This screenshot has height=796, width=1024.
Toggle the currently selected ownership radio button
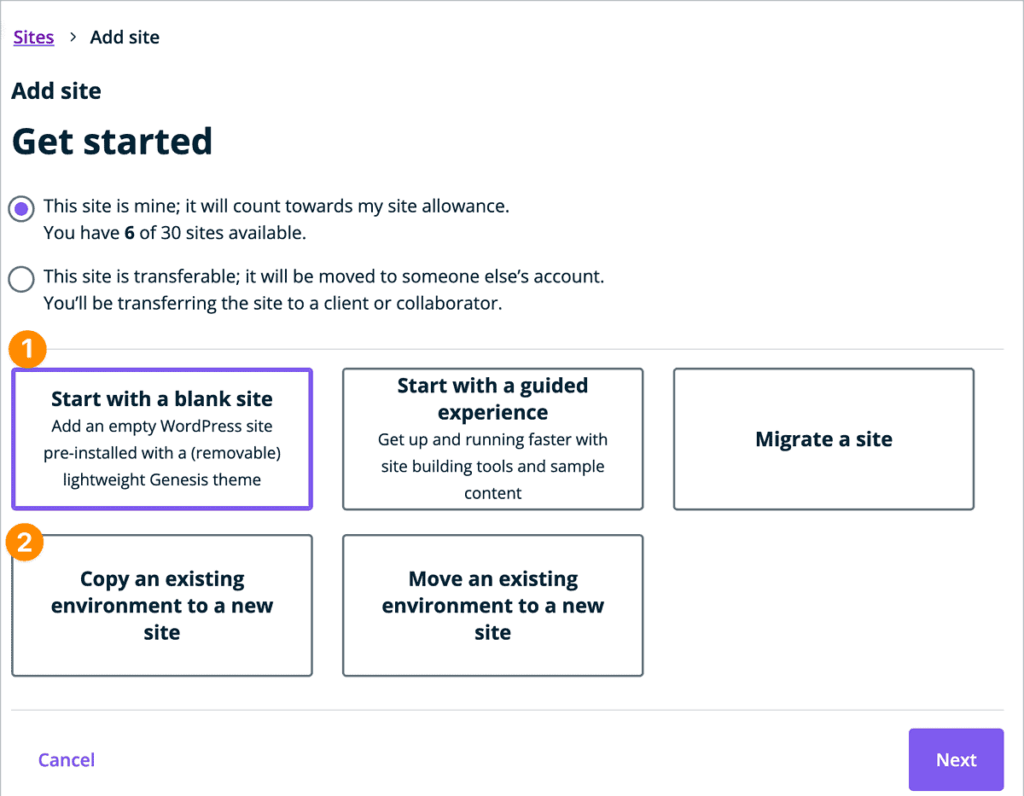point(21,209)
